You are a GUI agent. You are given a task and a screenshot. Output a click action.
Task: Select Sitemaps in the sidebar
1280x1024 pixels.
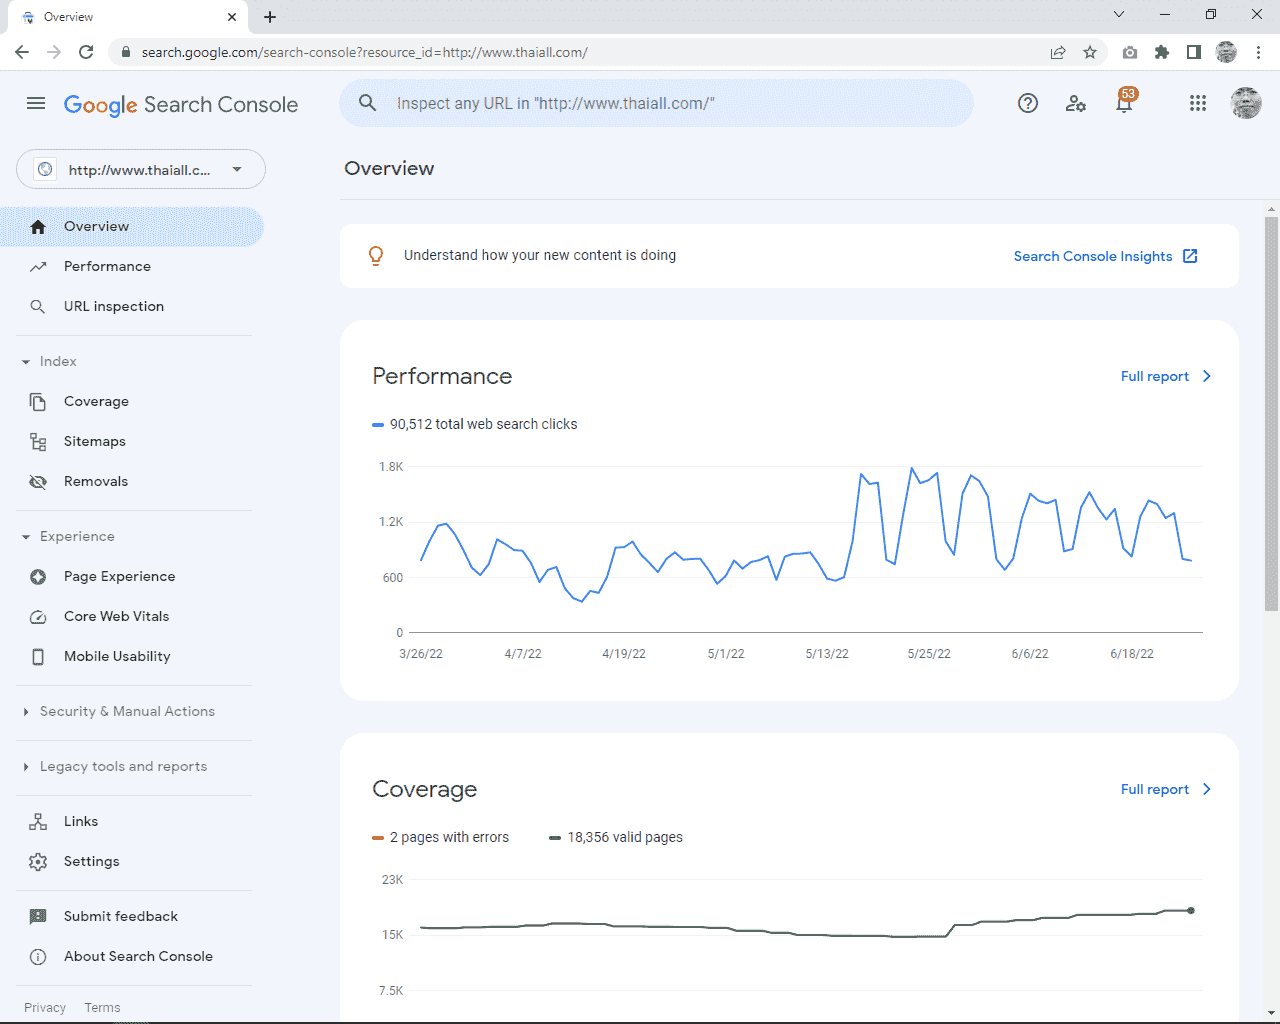tap(95, 441)
